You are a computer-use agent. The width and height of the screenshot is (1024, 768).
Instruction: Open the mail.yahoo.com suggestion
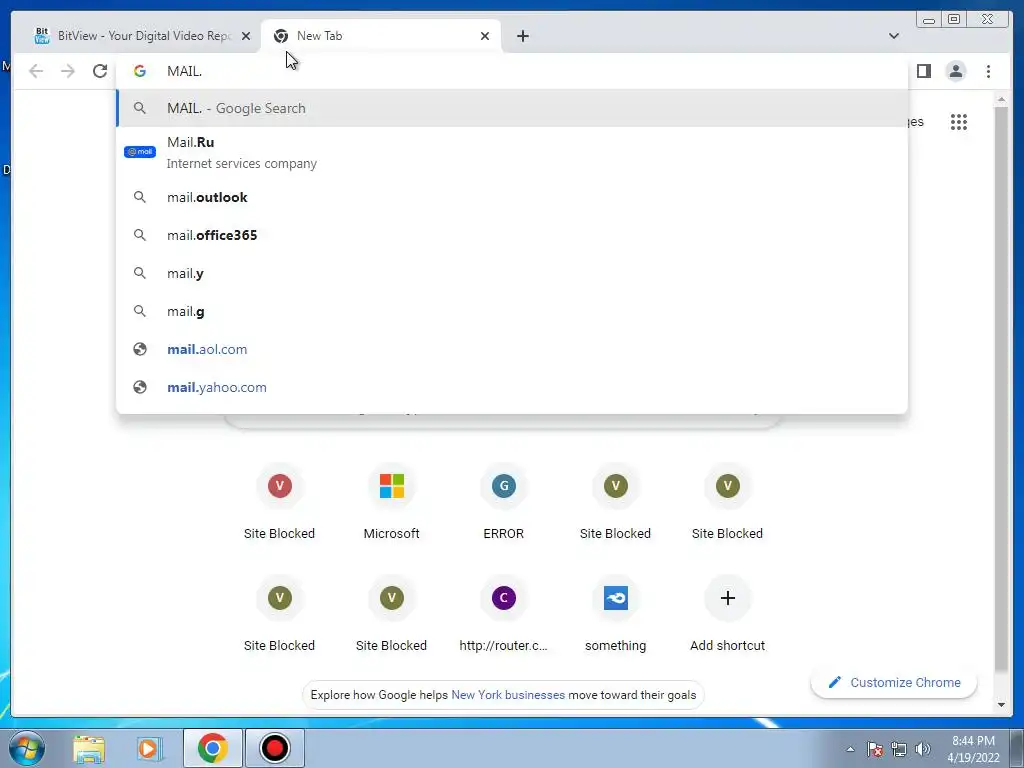512,387
